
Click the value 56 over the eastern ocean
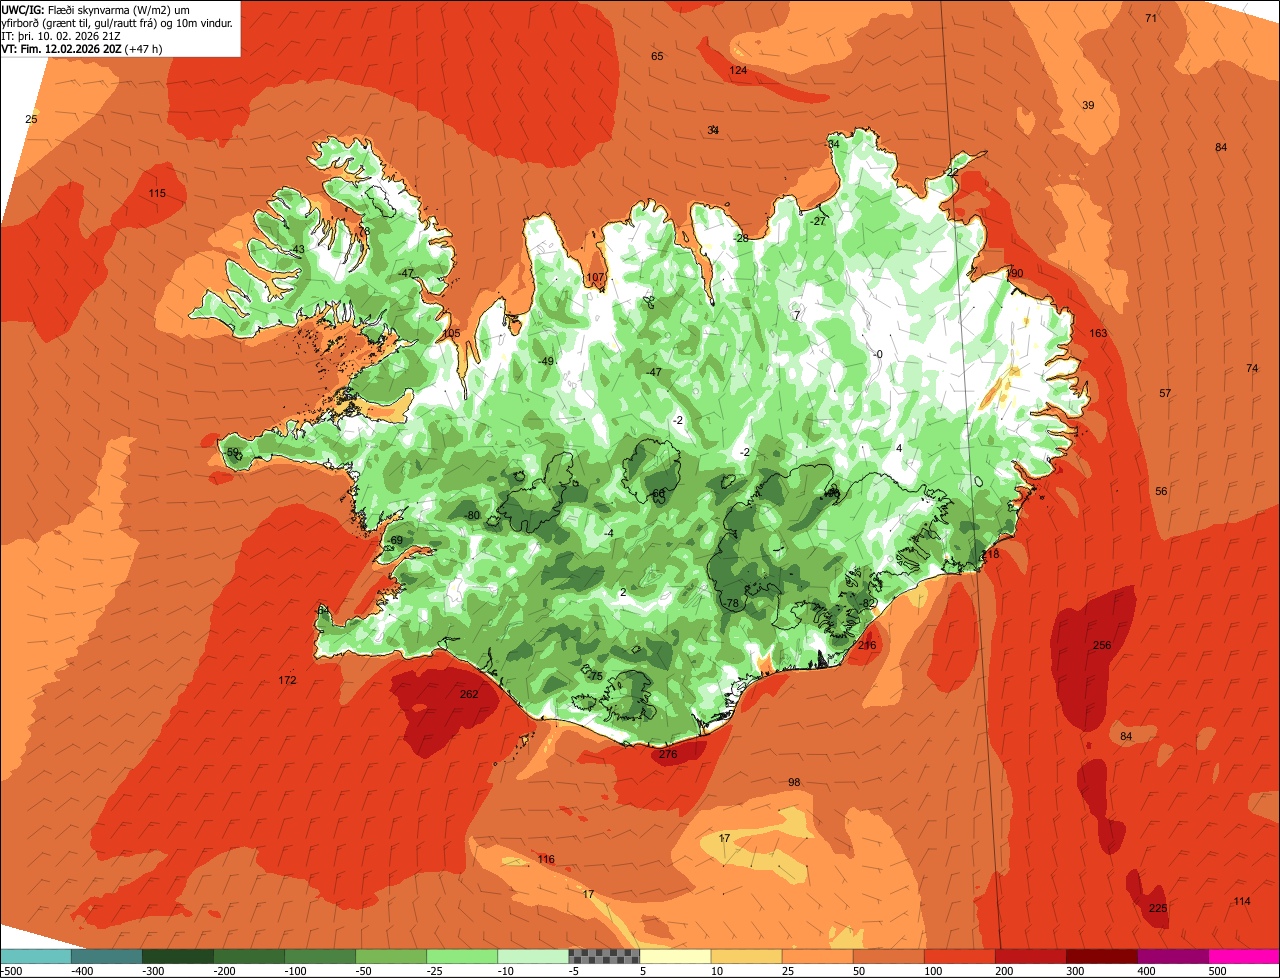pos(1161,491)
